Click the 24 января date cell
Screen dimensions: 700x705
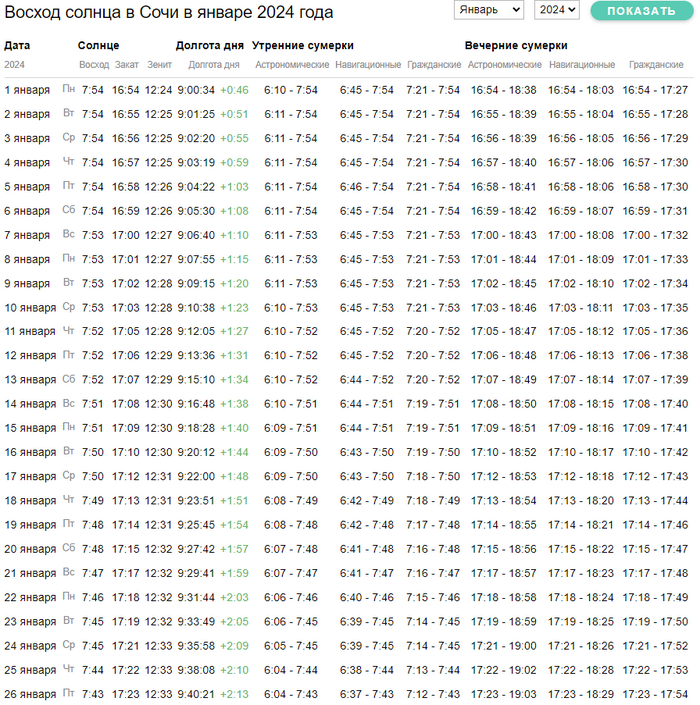(x=30, y=647)
